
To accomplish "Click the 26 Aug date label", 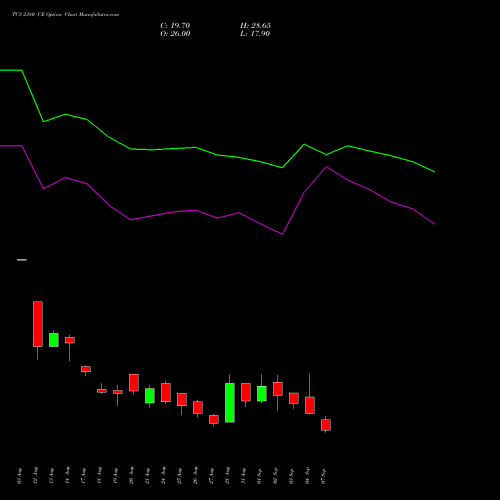I will point(195,476).
